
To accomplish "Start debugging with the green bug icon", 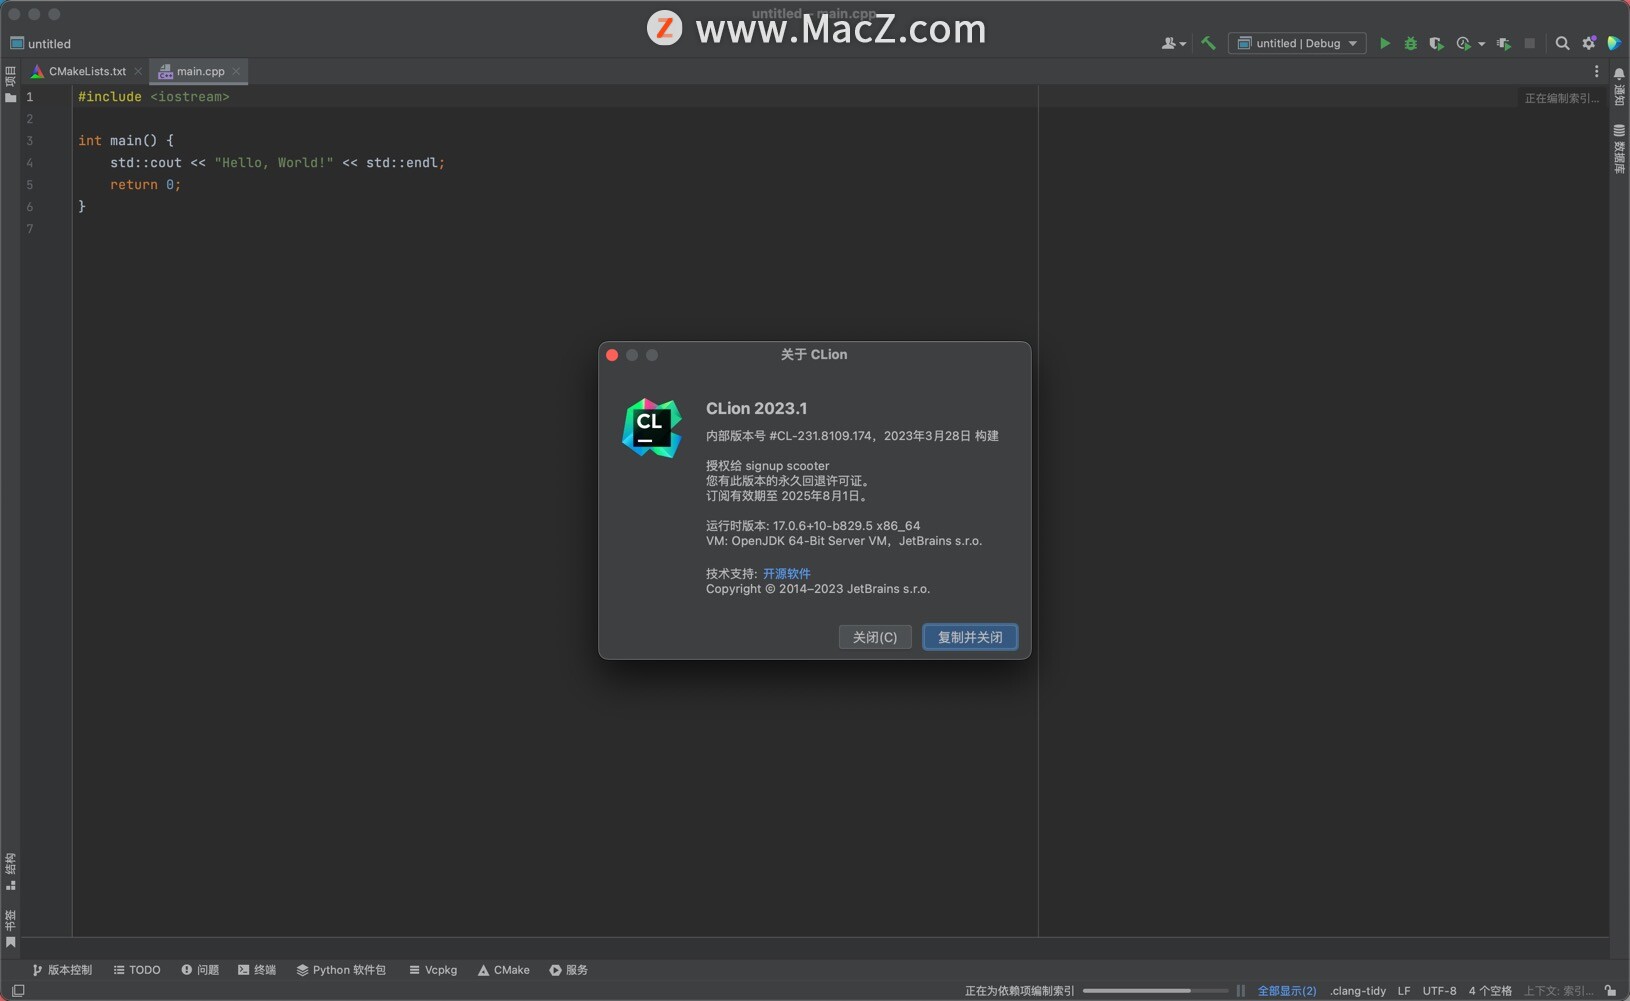I will [x=1411, y=43].
